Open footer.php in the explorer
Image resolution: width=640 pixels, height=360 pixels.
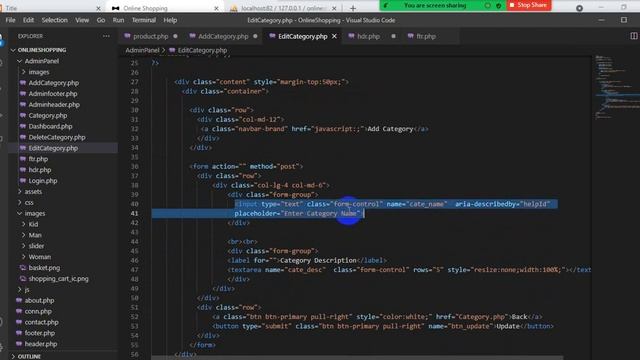coord(40,333)
